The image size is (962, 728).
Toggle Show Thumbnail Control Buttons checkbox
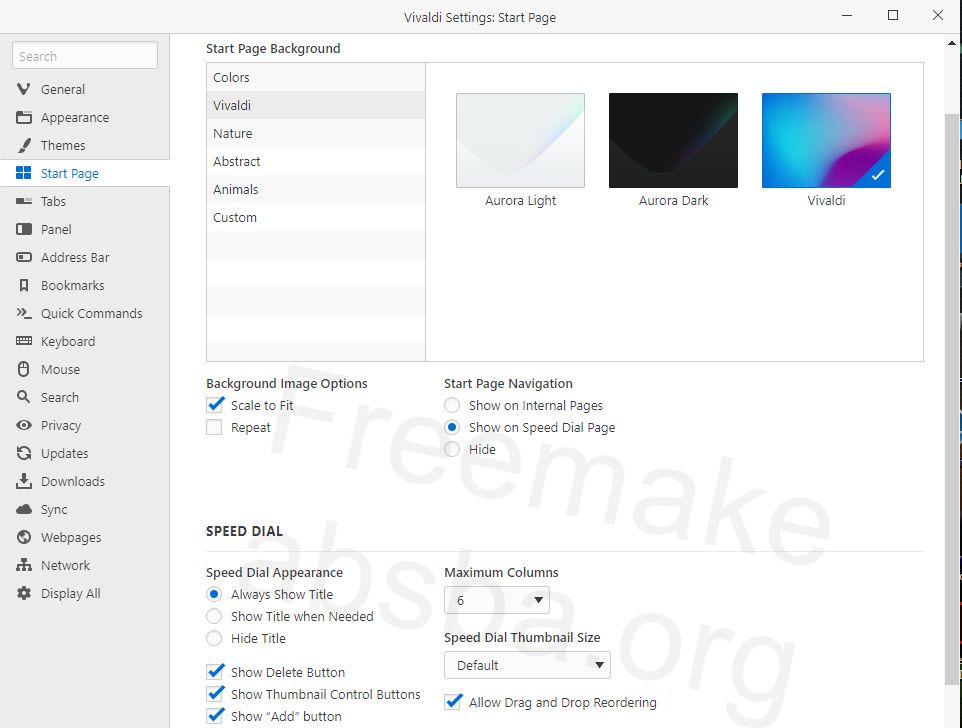214,694
